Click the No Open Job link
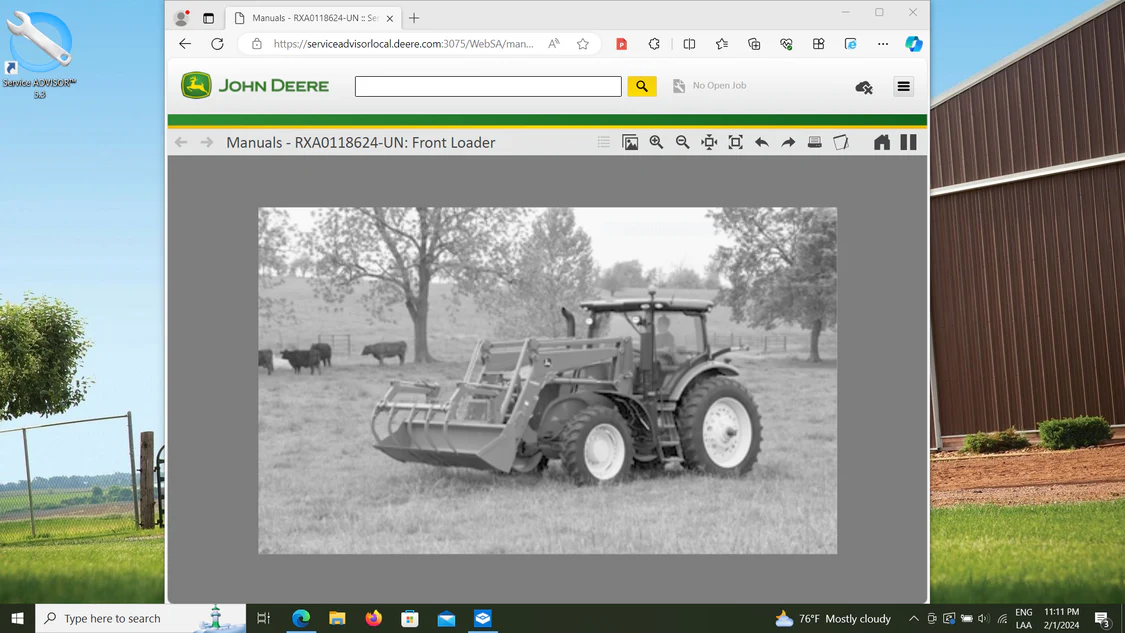Viewport: 1125px width, 633px height. click(719, 86)
